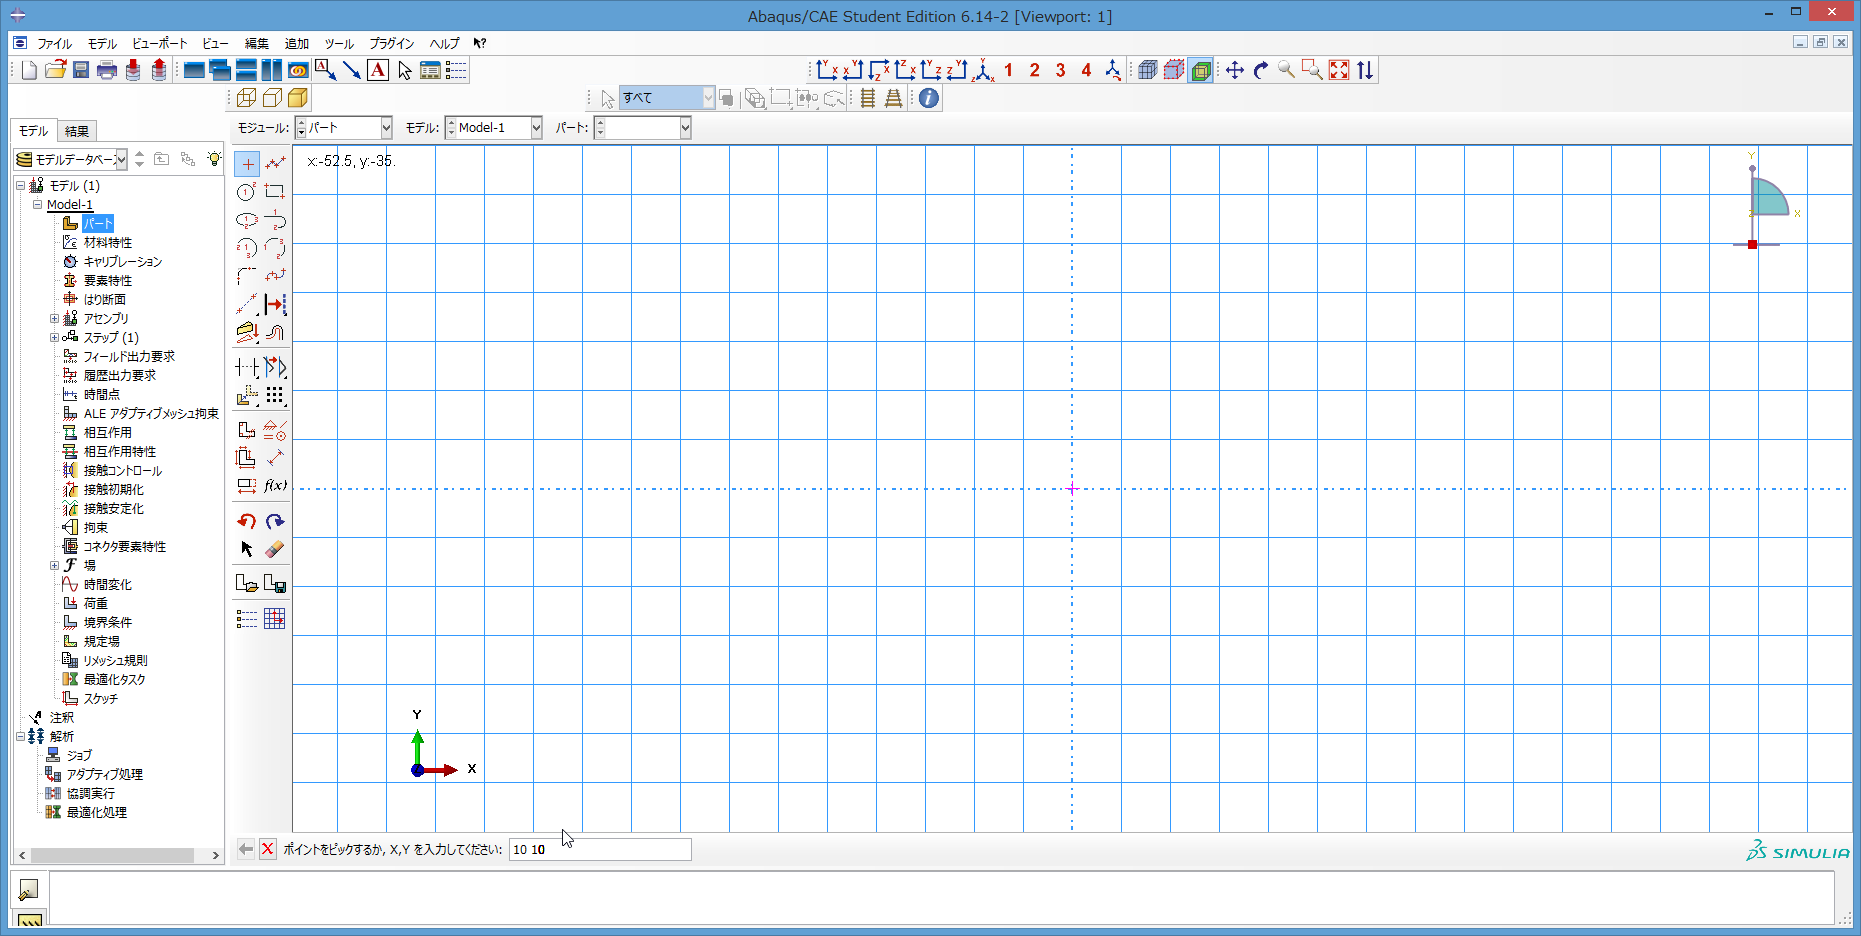Undo the last sketch action
The width and height of the screenshot is (1861, 936).
[x=247, y=521]
